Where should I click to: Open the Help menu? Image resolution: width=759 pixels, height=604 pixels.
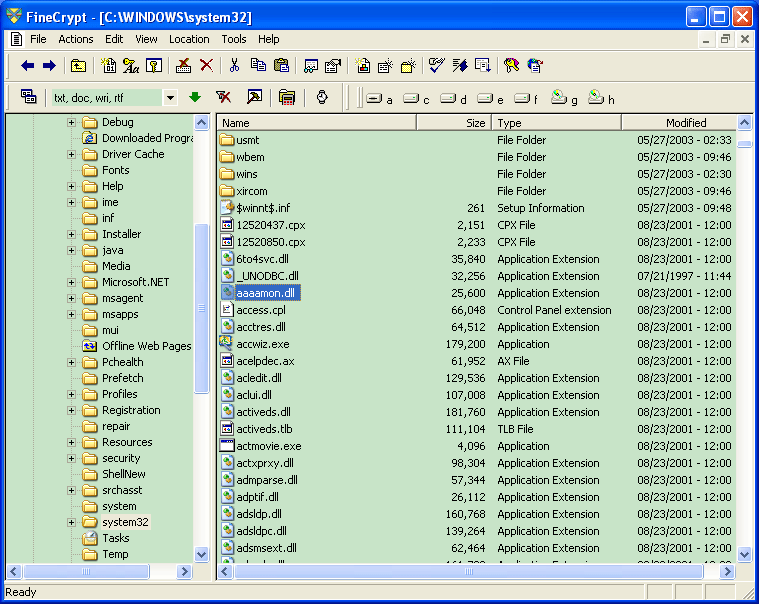point(269,39)
